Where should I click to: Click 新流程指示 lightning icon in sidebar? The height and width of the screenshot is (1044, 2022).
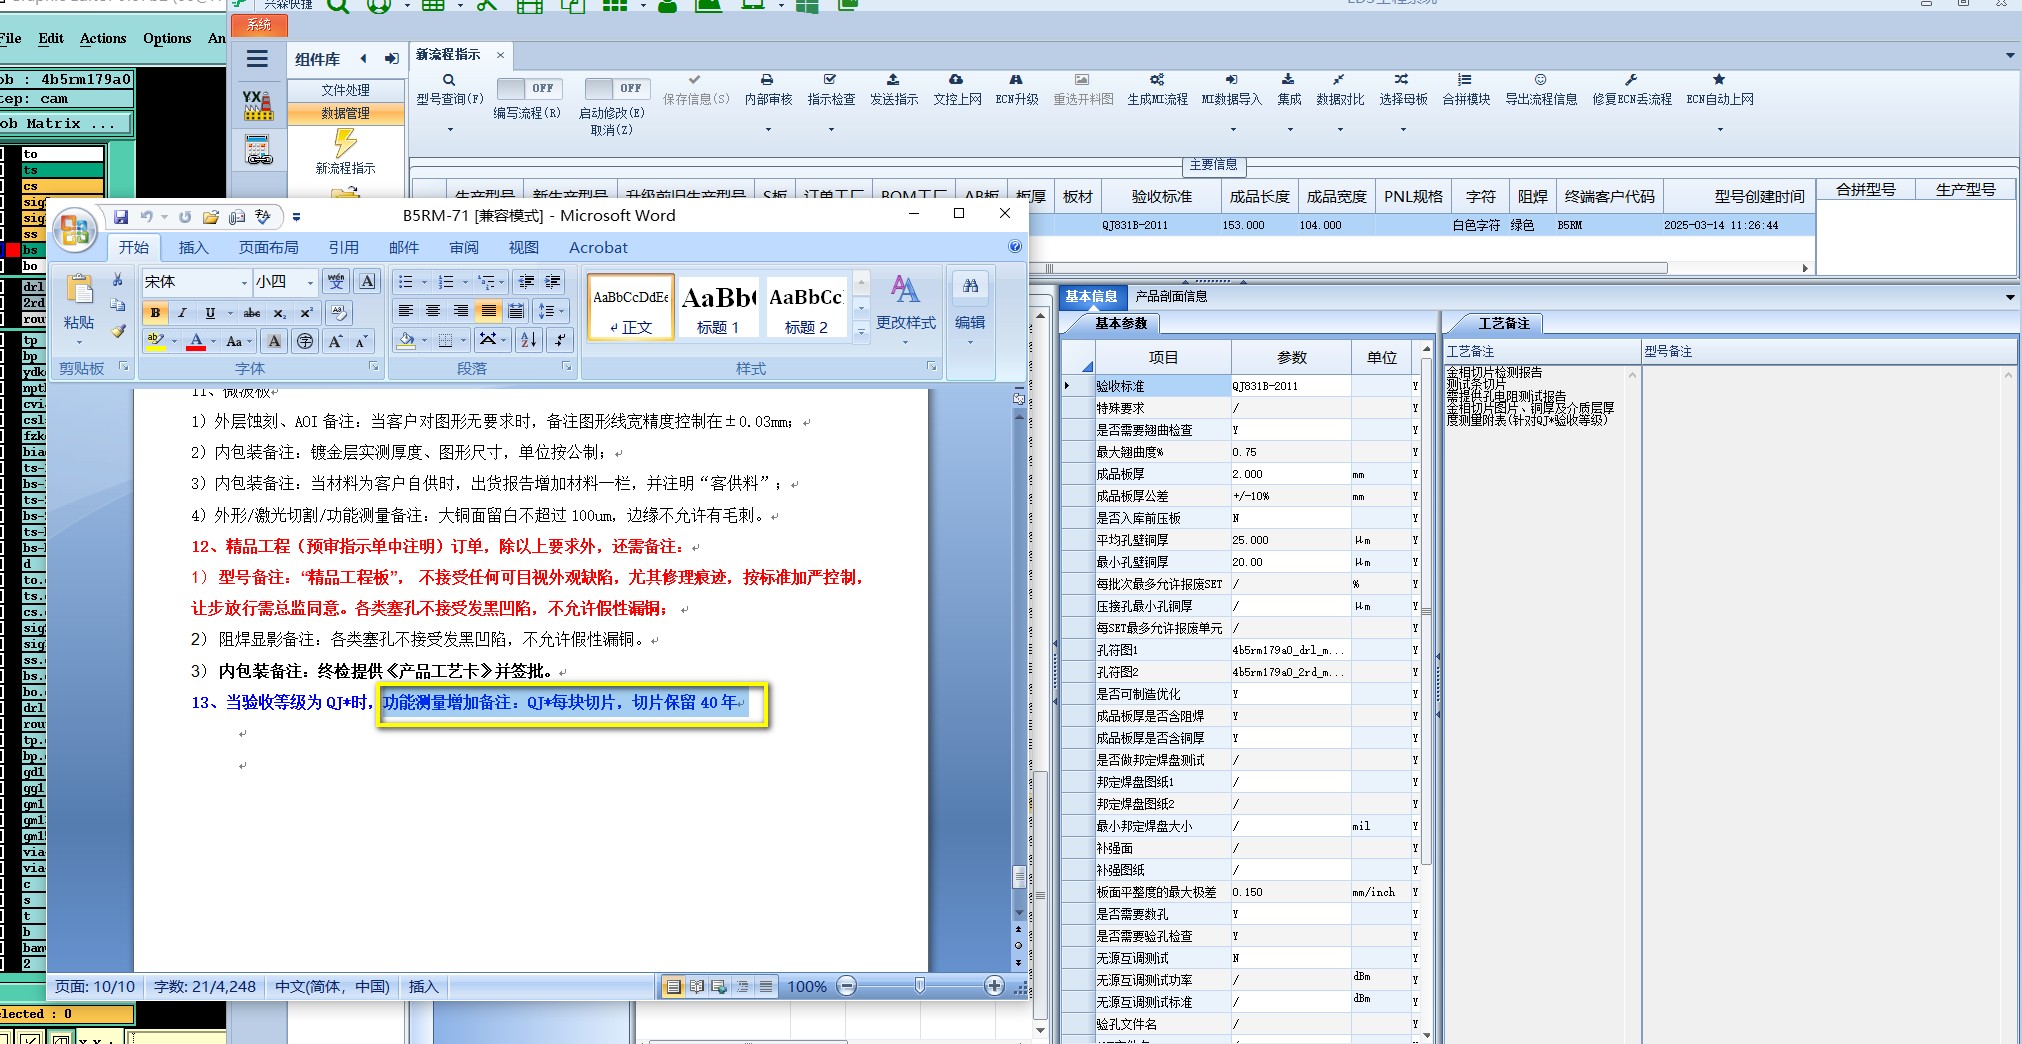click(345, 142)
